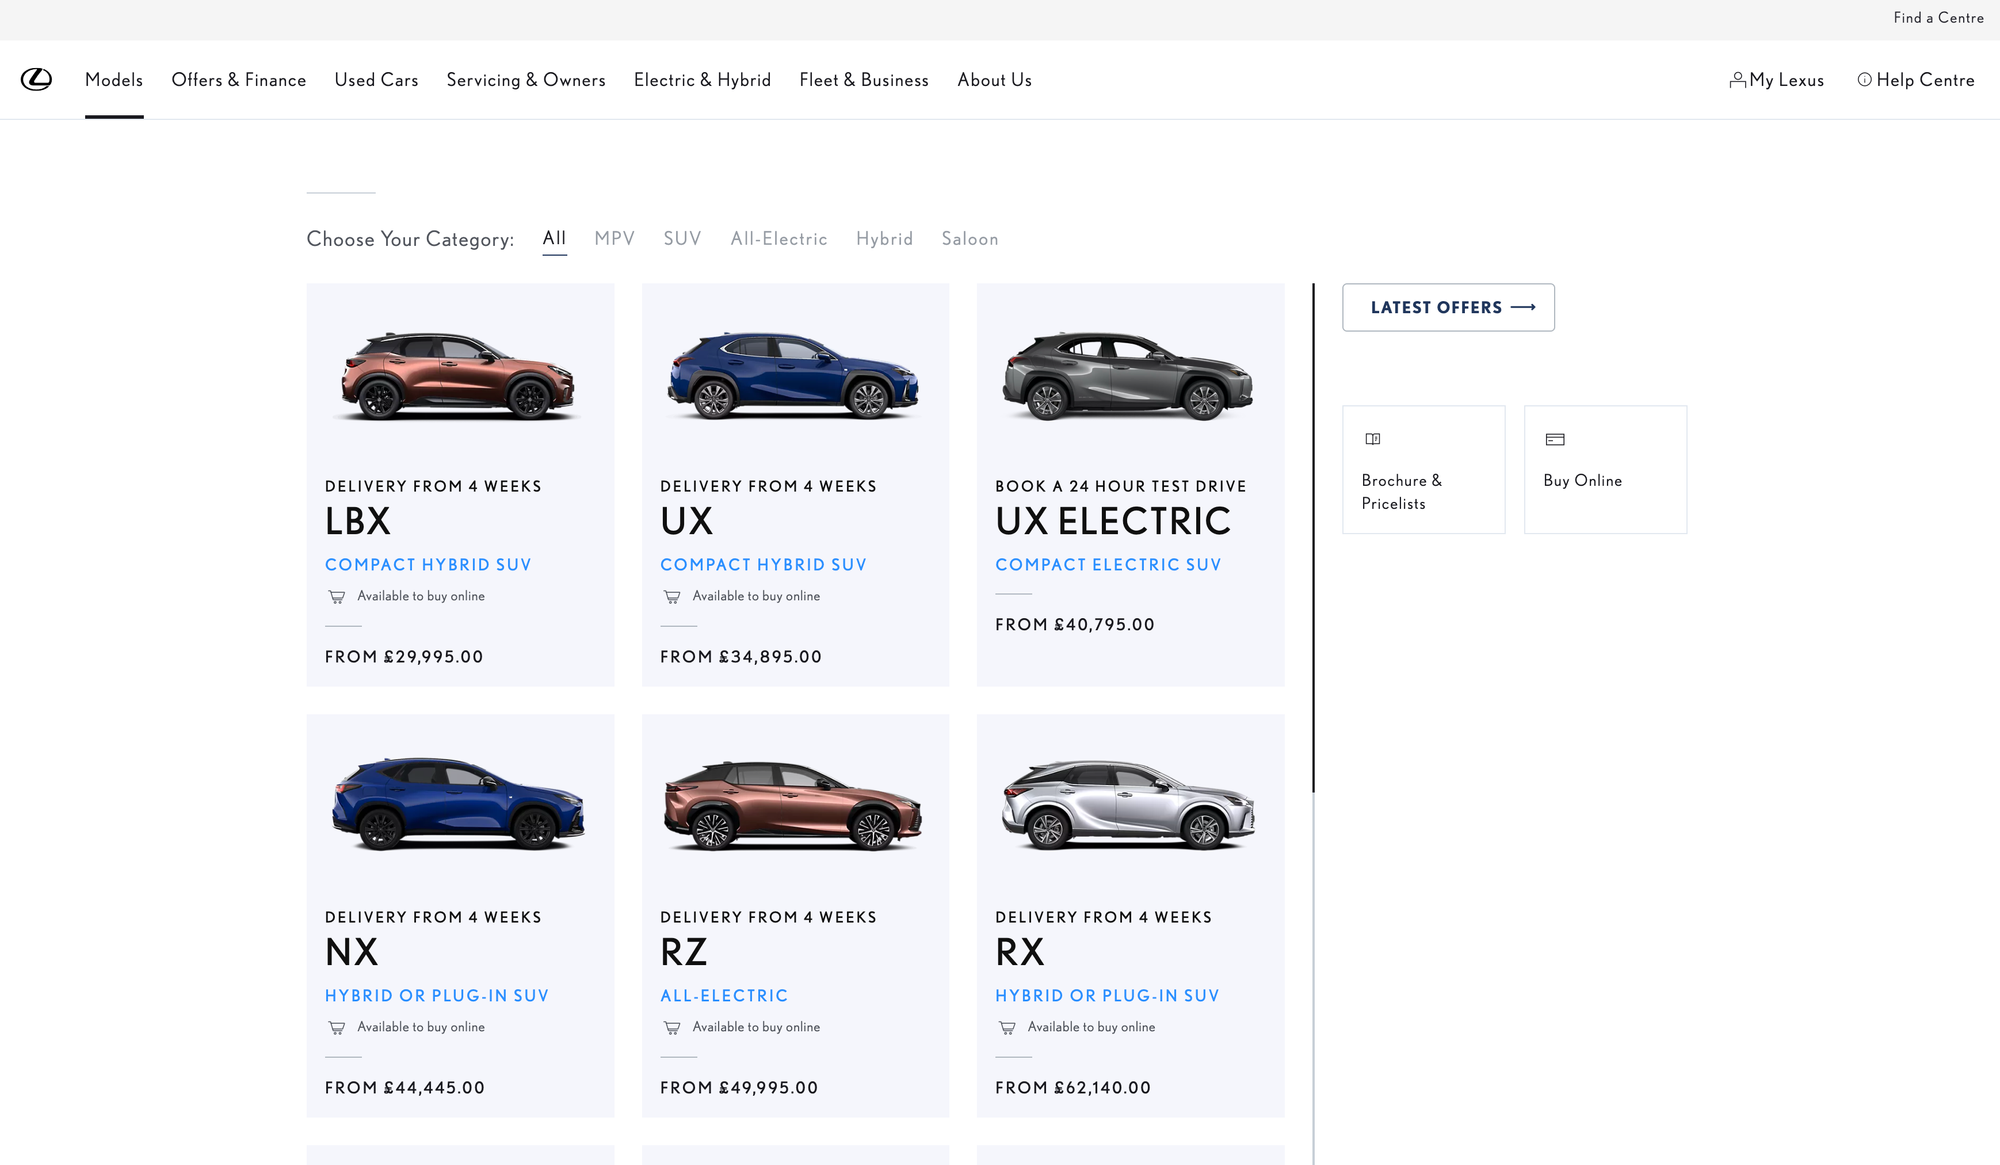Open the Find a Centre link
Viewport: 2000px width, 1165px height.
coord(1937,18)
